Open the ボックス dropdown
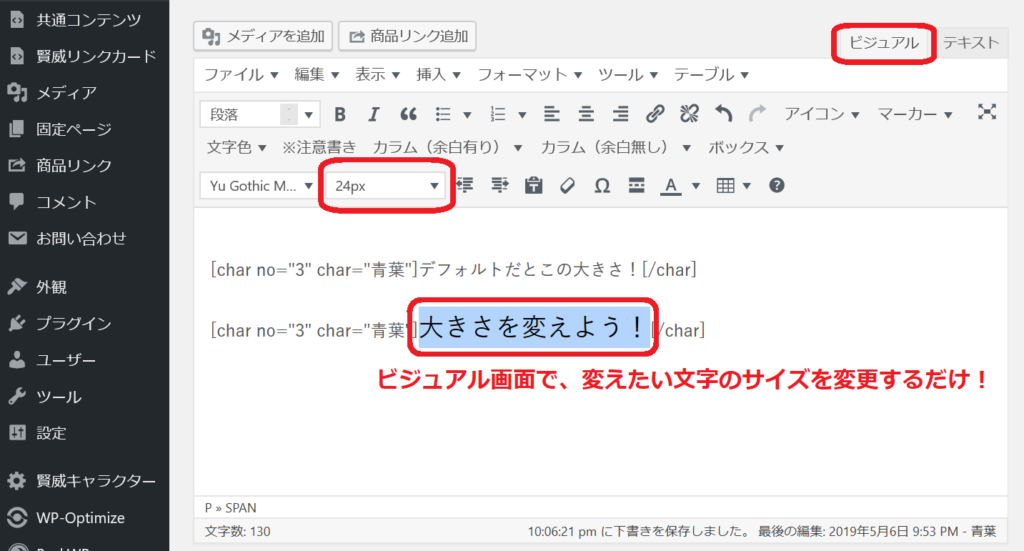 pyautogui.click(x=746, y=148)
